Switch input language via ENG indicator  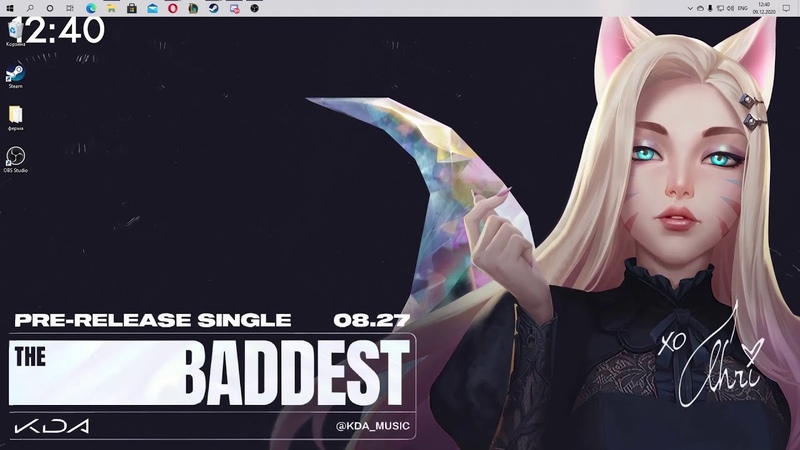point(743,8)
